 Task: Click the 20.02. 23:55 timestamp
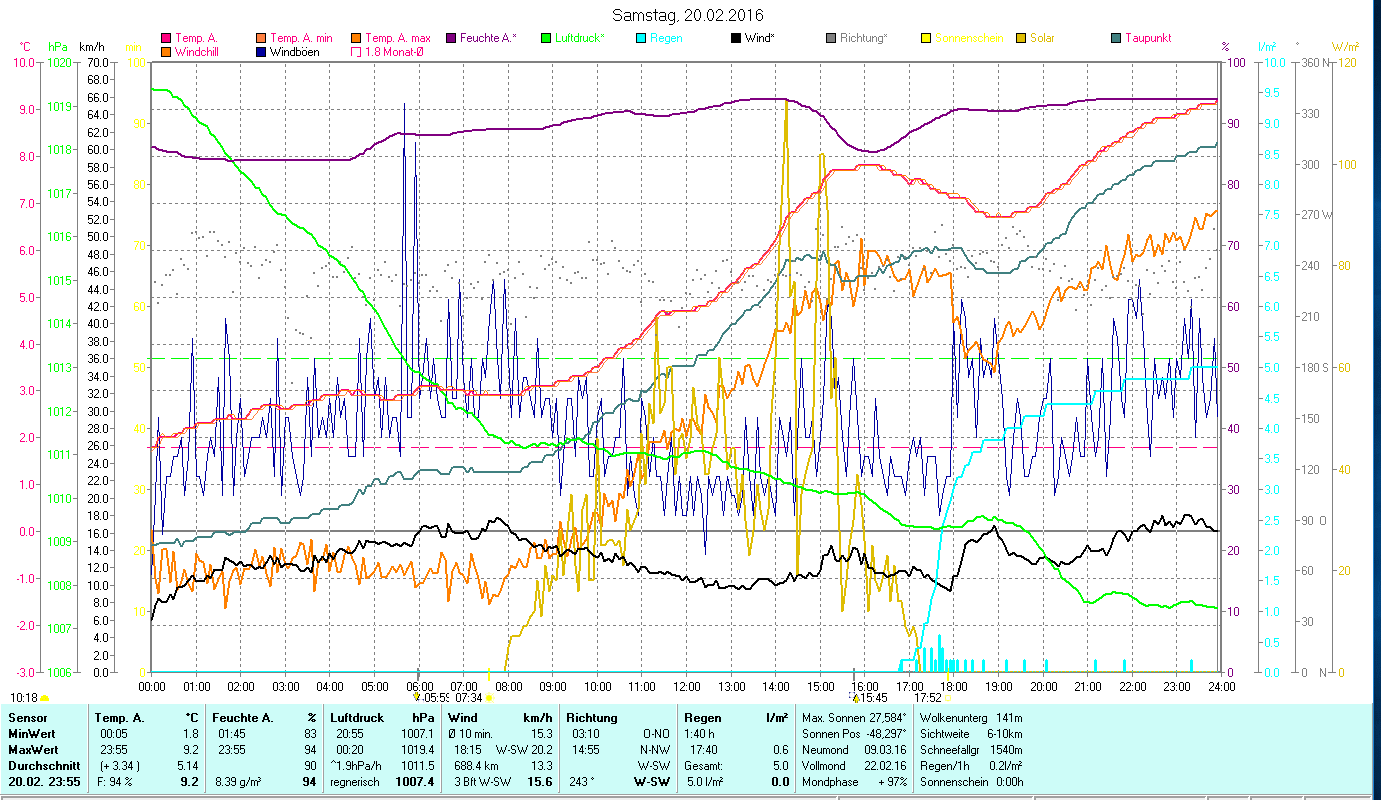click(46, 782)
